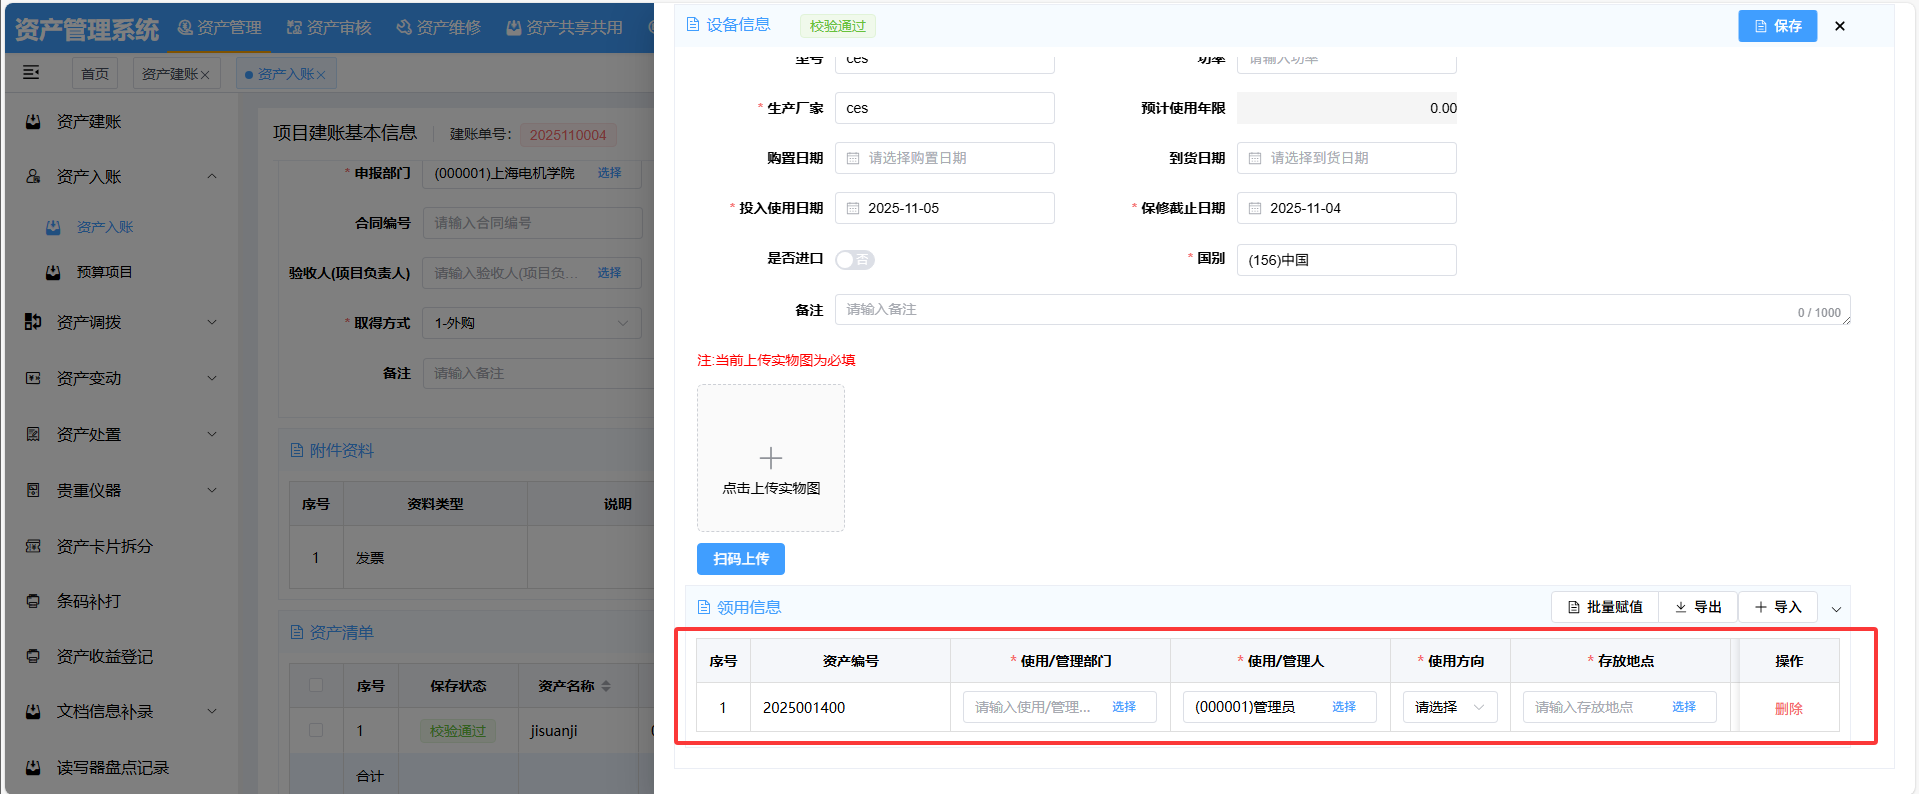Click the 资产收益登记 sidebar icon

[x=33, y=656]
